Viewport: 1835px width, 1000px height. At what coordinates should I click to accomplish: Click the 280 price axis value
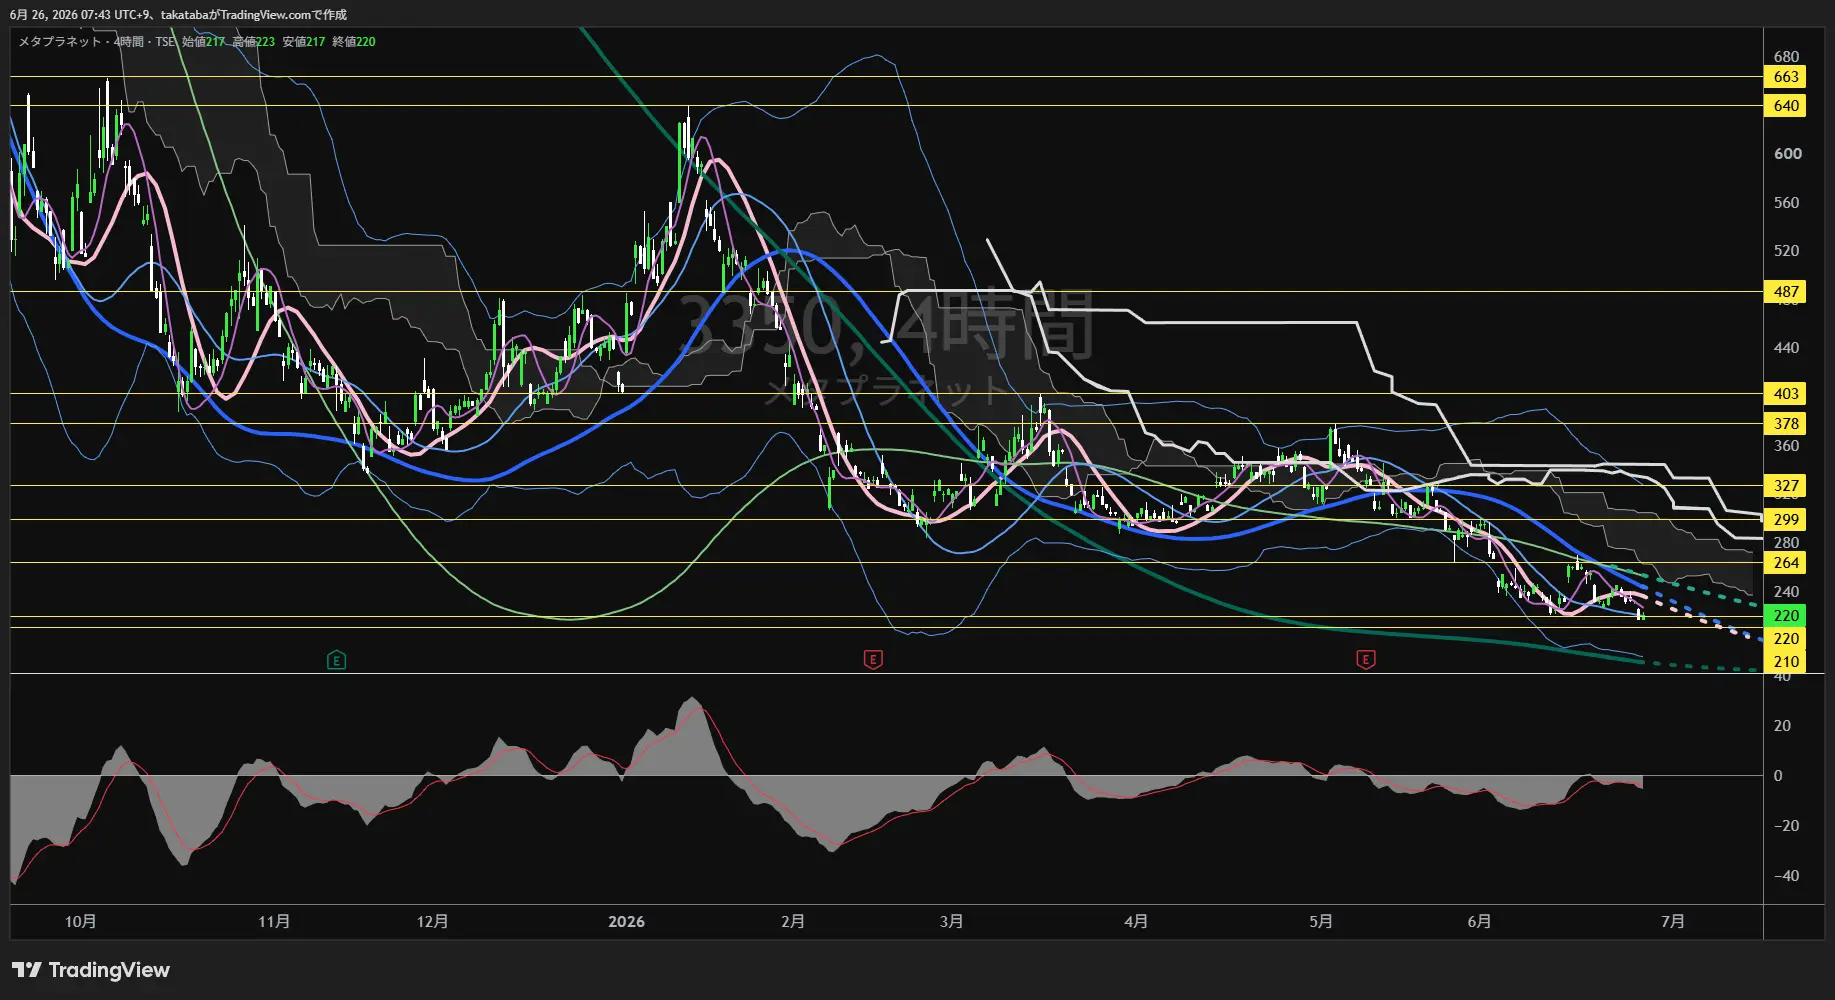1786,543
